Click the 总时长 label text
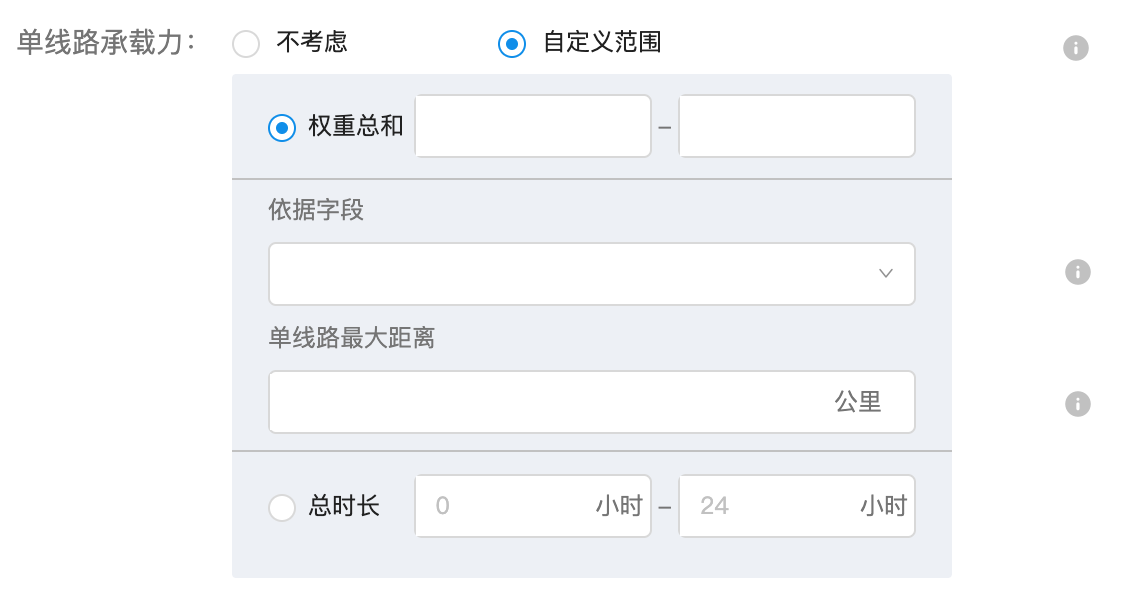 (344, 506)
